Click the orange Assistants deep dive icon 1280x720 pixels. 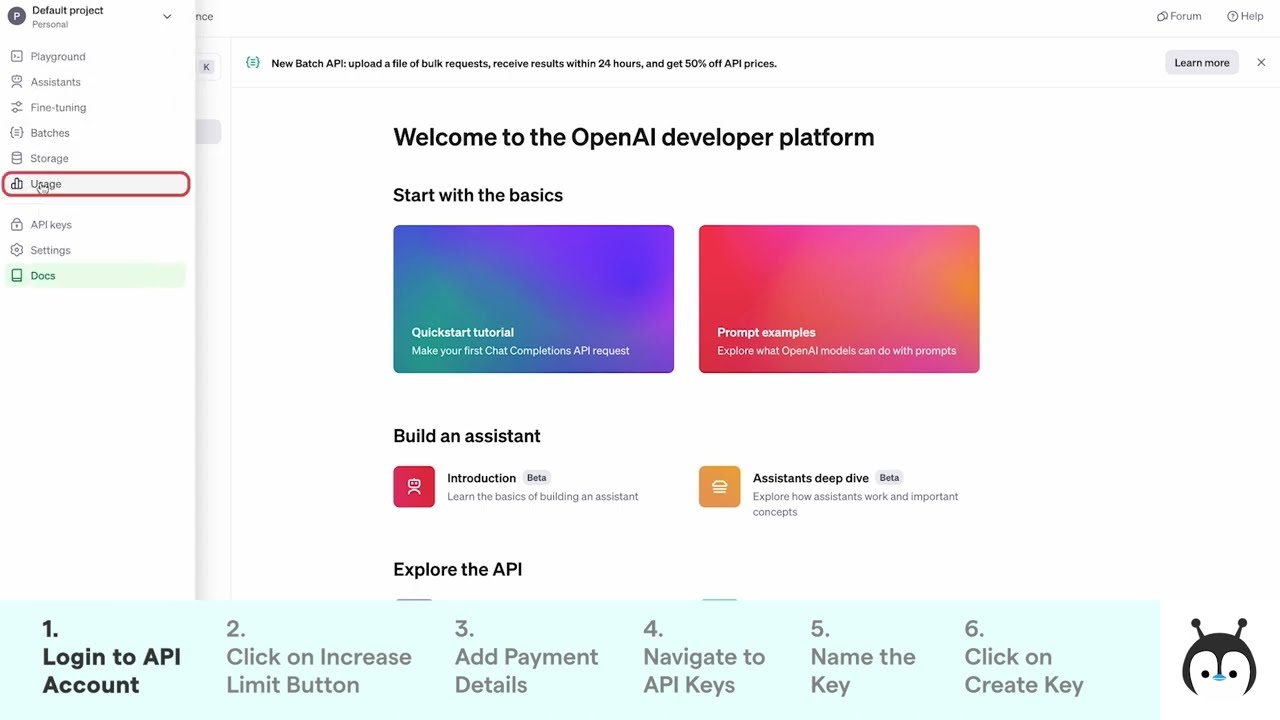pos(719,487)
